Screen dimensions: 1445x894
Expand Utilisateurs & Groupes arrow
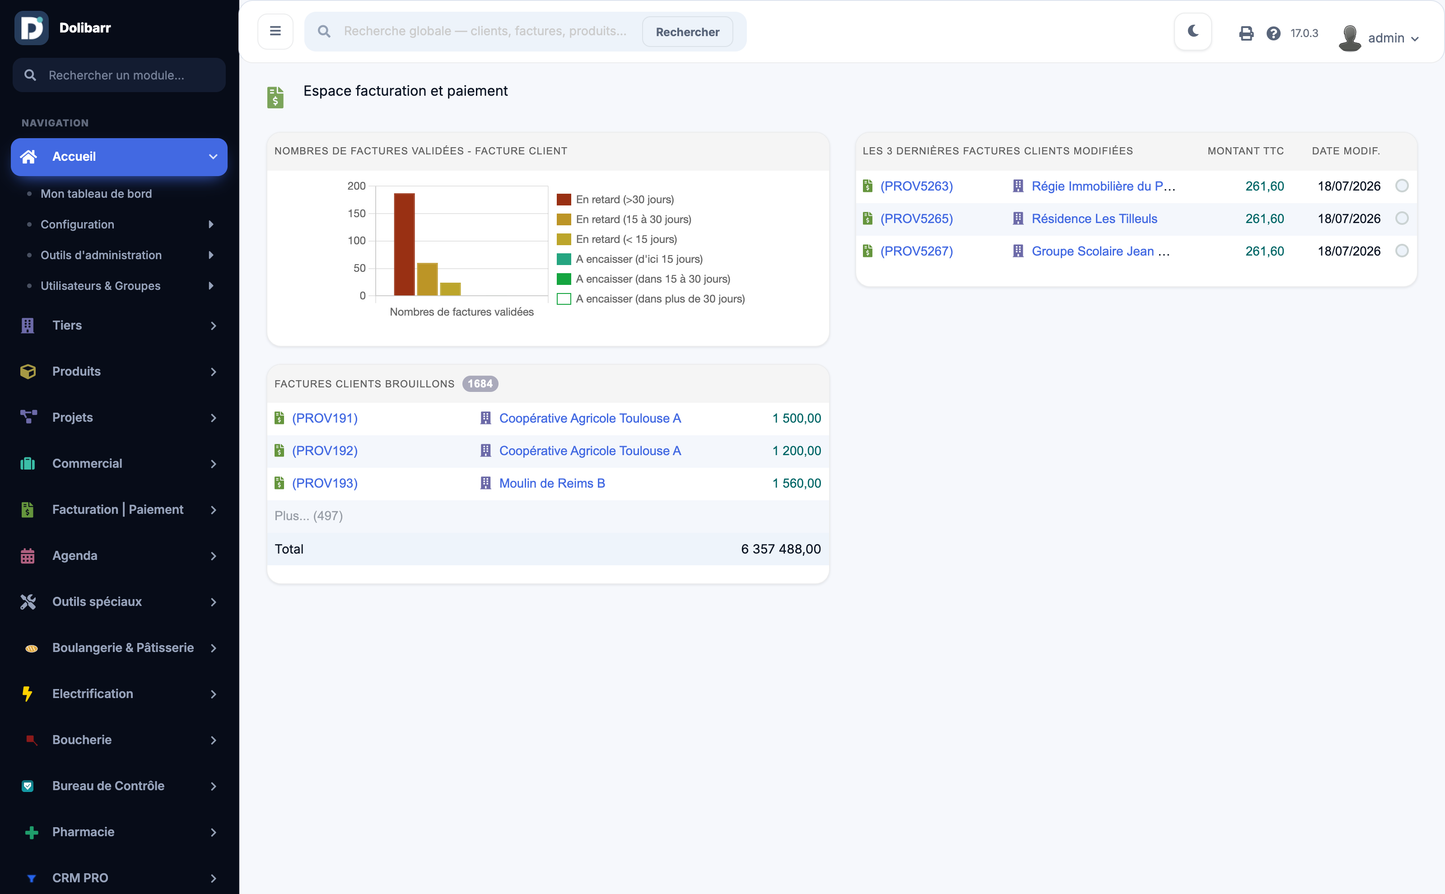click(x=211, y=286)
